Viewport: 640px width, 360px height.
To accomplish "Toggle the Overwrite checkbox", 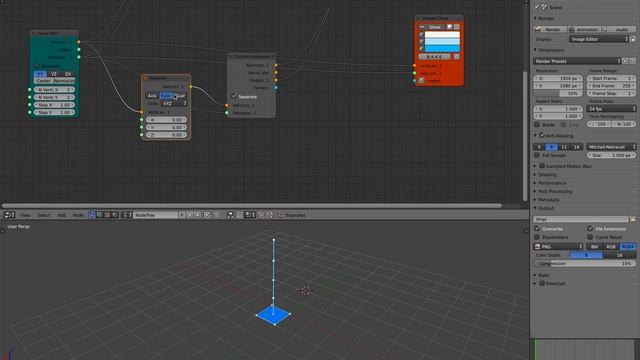I will [537, 229].
